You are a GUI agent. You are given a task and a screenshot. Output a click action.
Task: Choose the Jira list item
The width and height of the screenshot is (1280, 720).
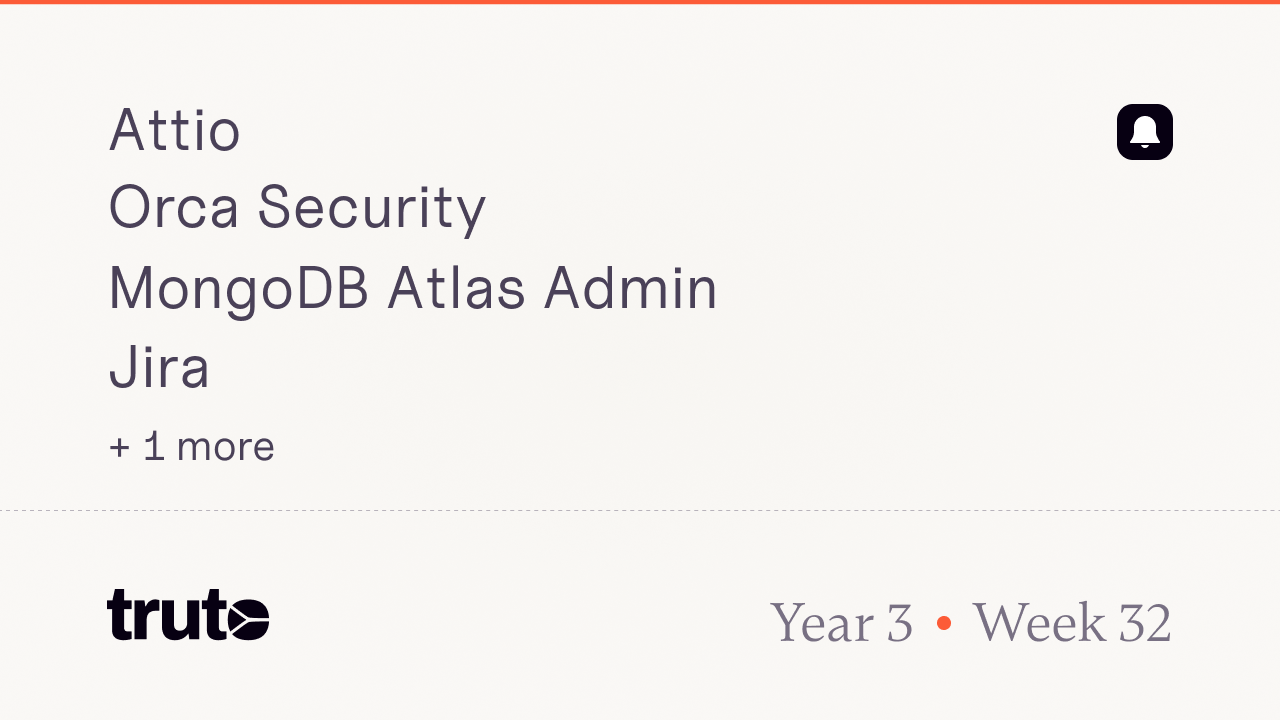coord(159,367)
